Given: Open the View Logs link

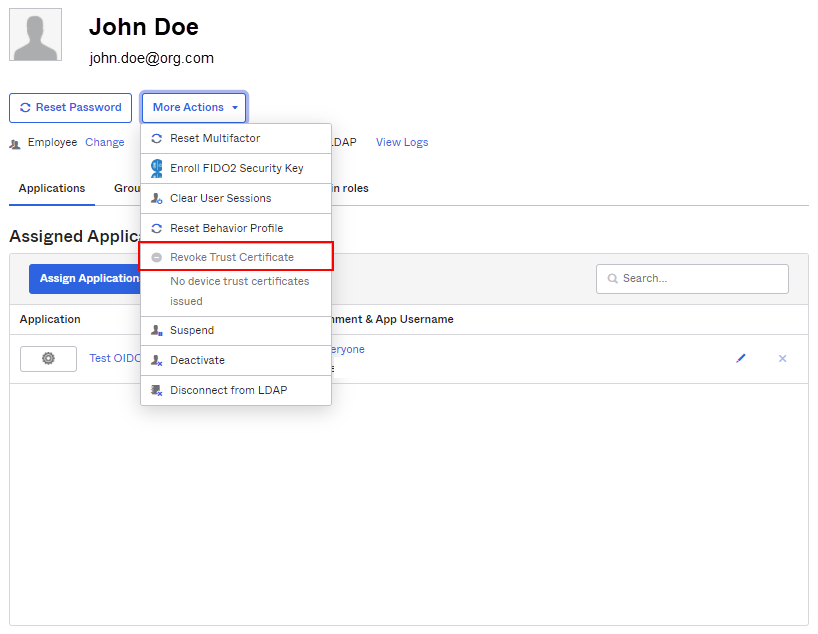Looking at the screenshot, I should tap(402, 142).
